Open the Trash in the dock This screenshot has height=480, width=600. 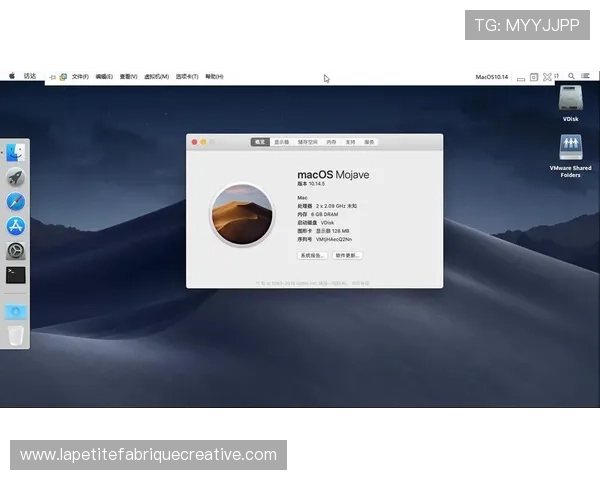coord(15,336)
